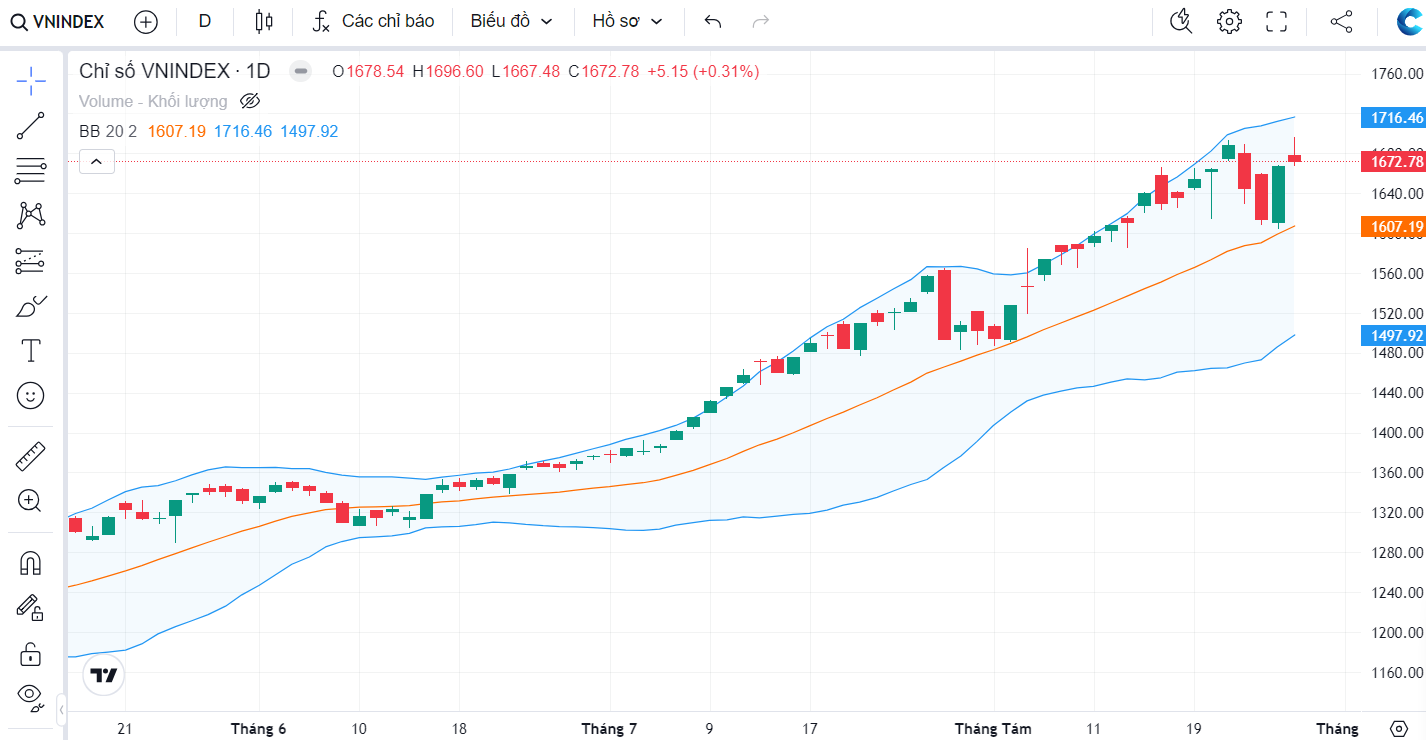Click the 1400.00 price axis label

pyautogui.click(x=1397, y=433)
